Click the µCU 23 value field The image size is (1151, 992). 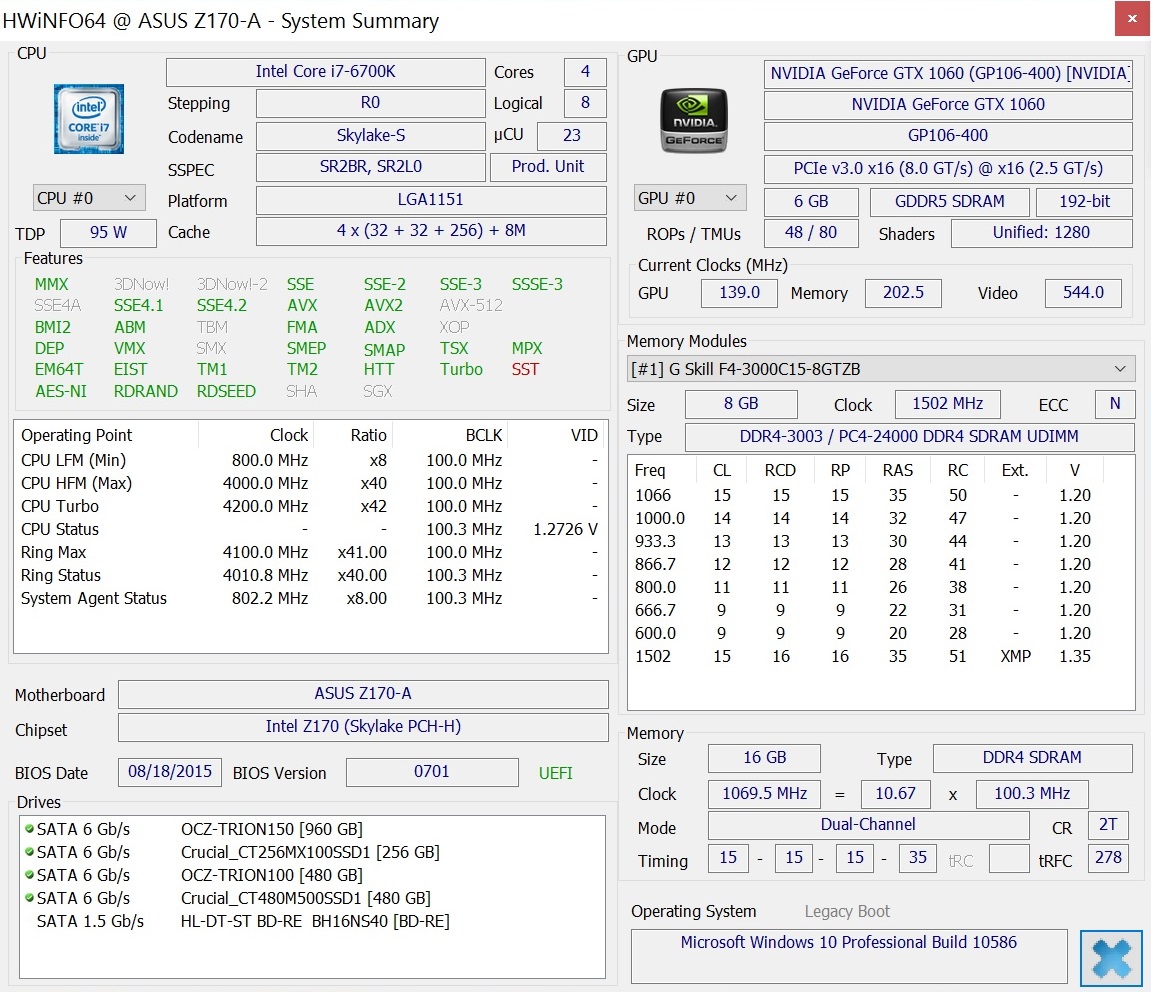[x=572, y=136]
